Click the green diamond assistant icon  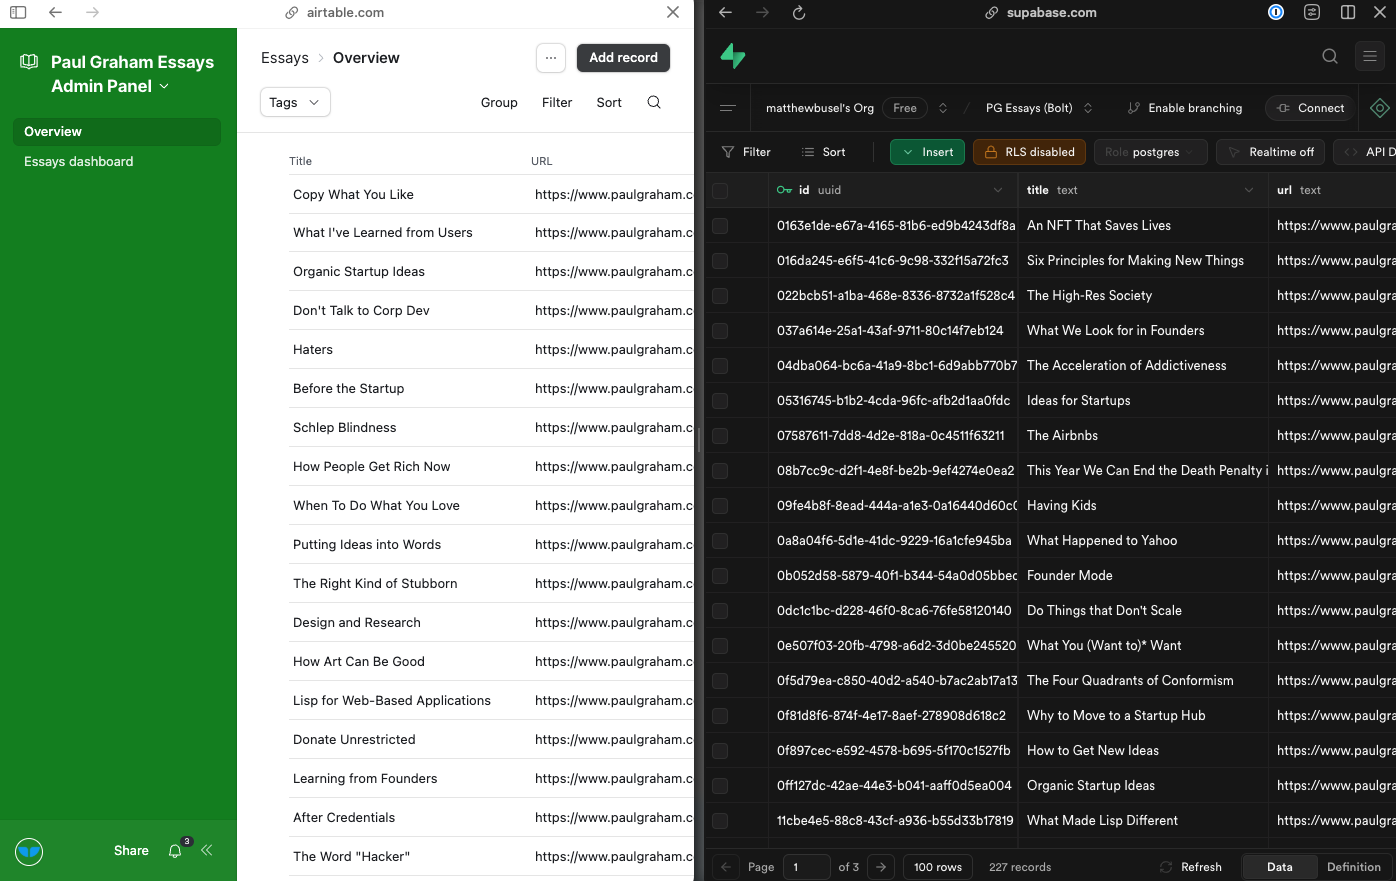1380,108
